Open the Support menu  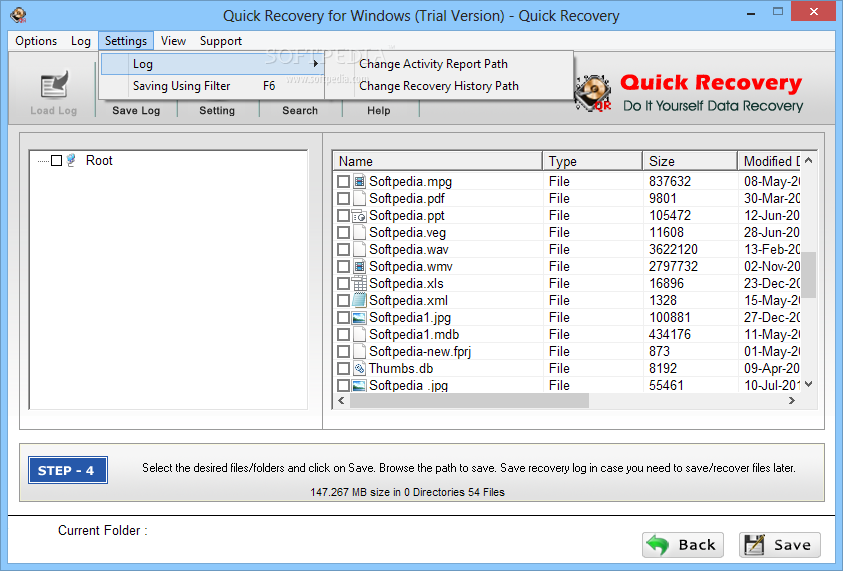pyautogui.click(x=220, y=41)
